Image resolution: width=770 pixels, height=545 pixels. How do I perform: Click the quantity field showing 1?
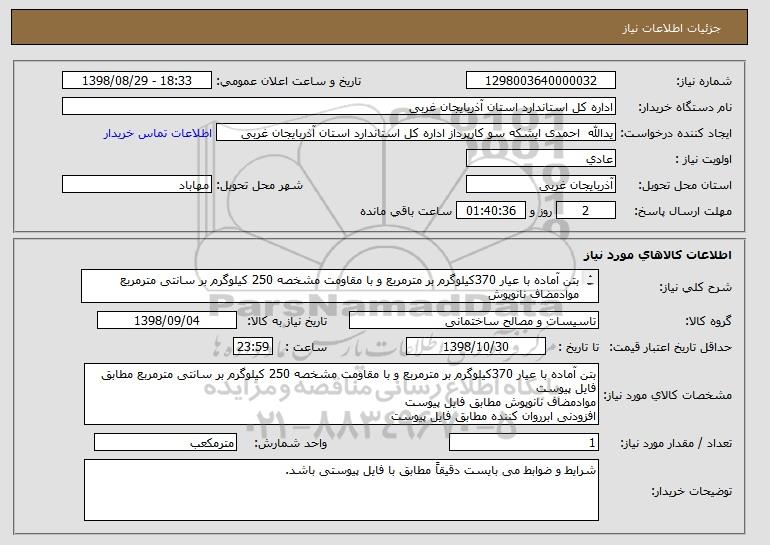524,442
